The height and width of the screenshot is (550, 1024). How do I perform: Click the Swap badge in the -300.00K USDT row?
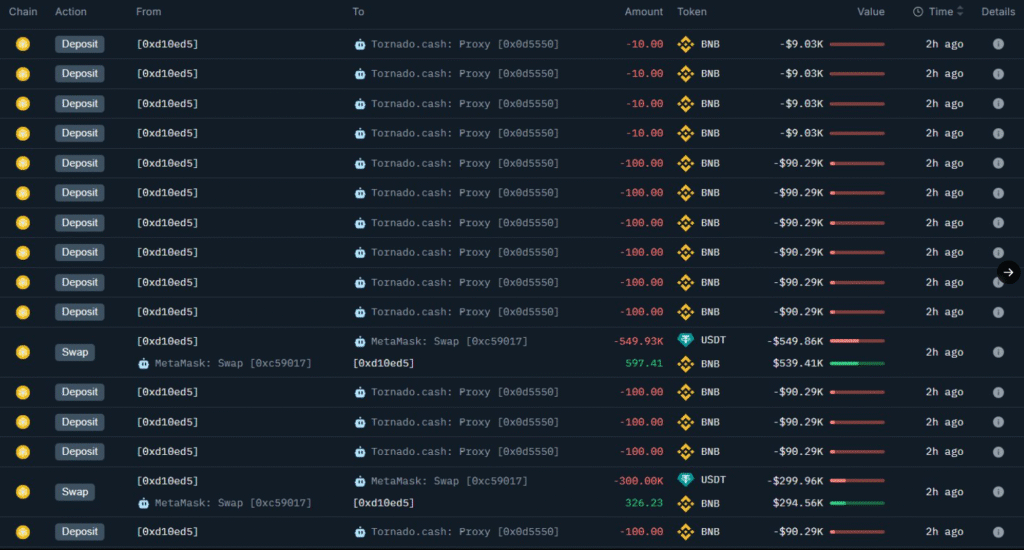(74, 492)
